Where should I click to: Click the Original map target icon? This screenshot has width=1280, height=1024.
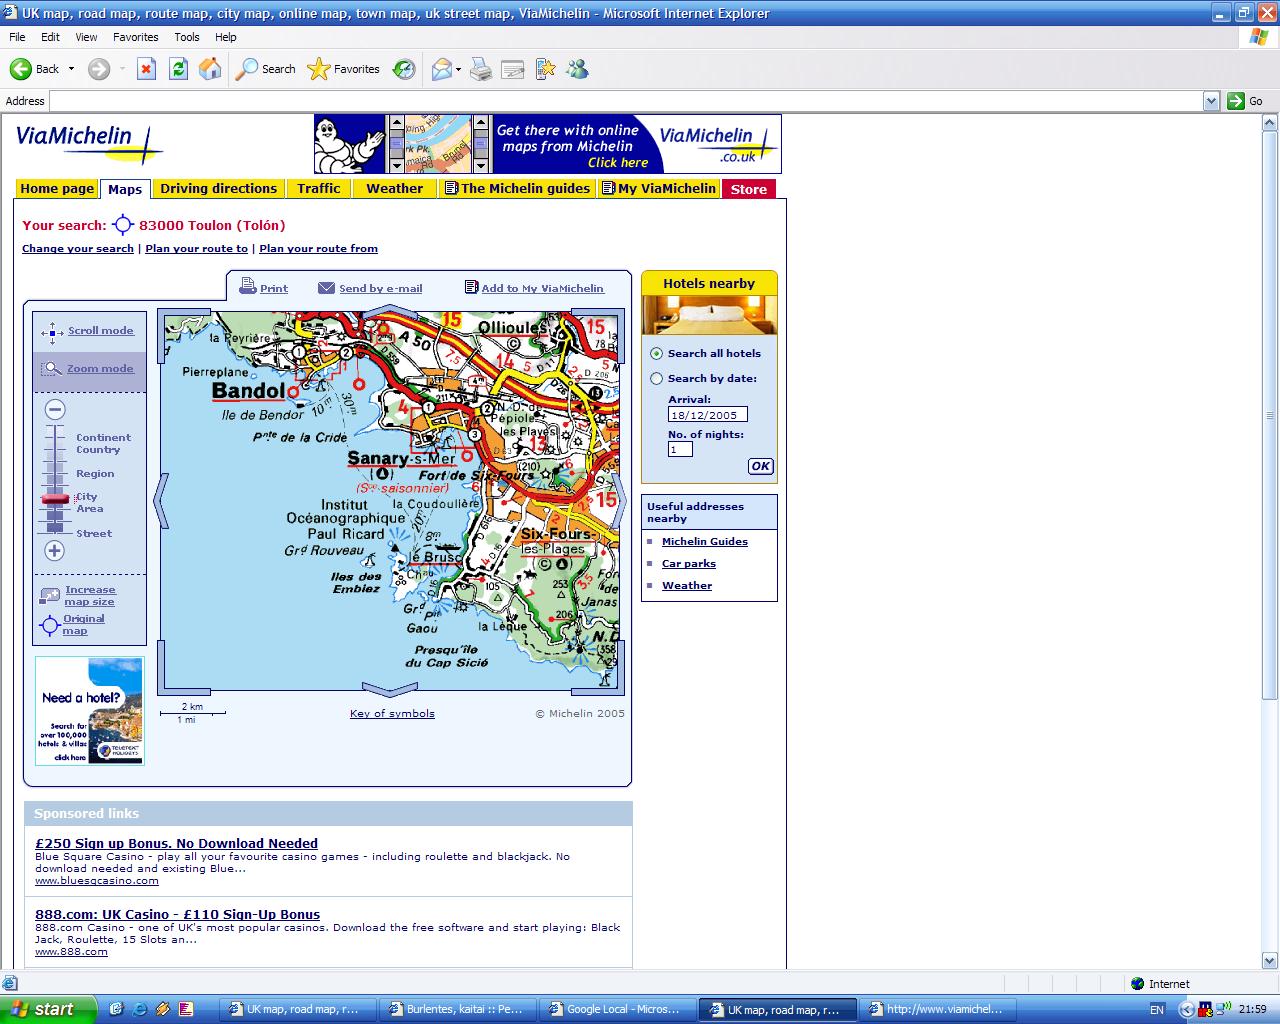point(50,626)
